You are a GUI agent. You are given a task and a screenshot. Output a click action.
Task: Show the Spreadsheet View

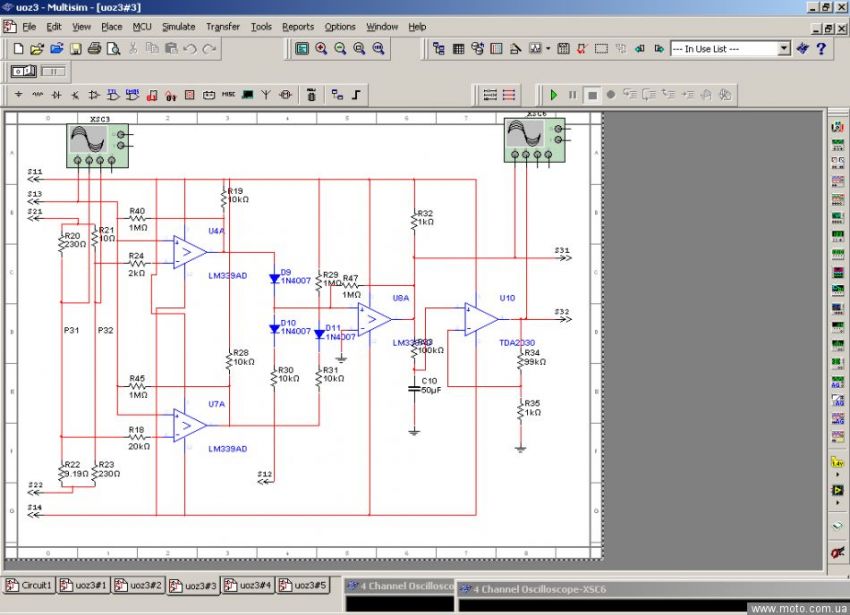[x=458, y=49]
